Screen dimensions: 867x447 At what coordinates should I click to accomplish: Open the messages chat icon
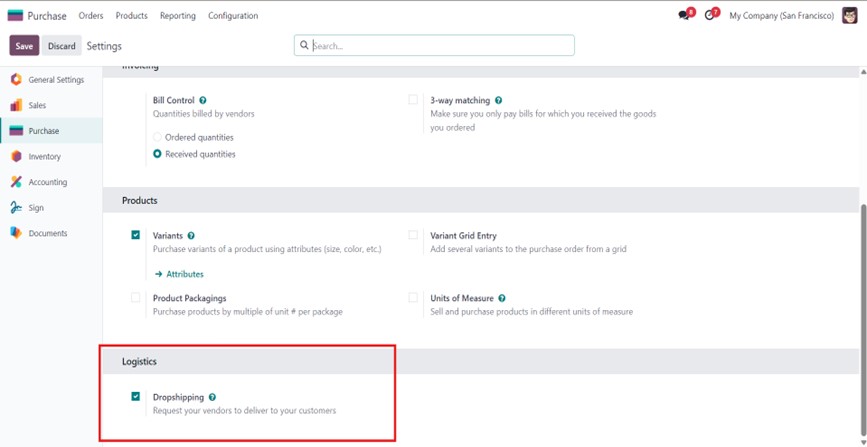click(684, 16)
